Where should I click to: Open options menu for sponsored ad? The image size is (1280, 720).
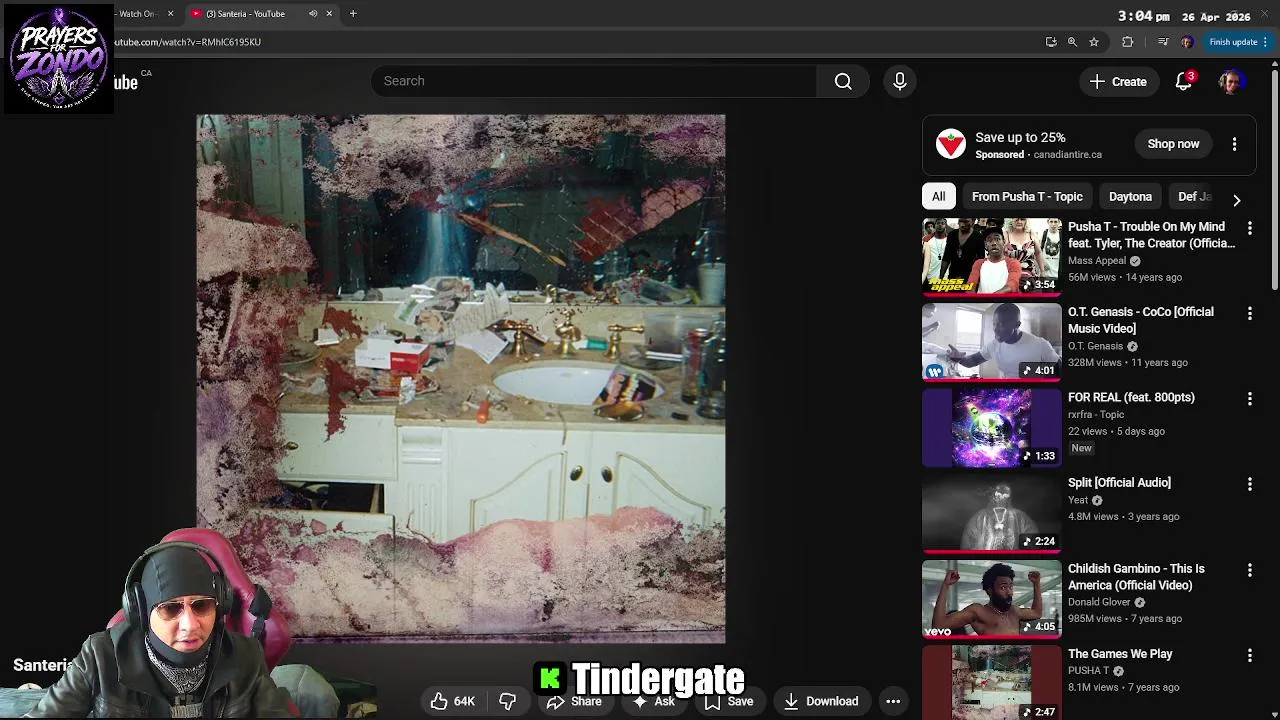point(1234,144)
